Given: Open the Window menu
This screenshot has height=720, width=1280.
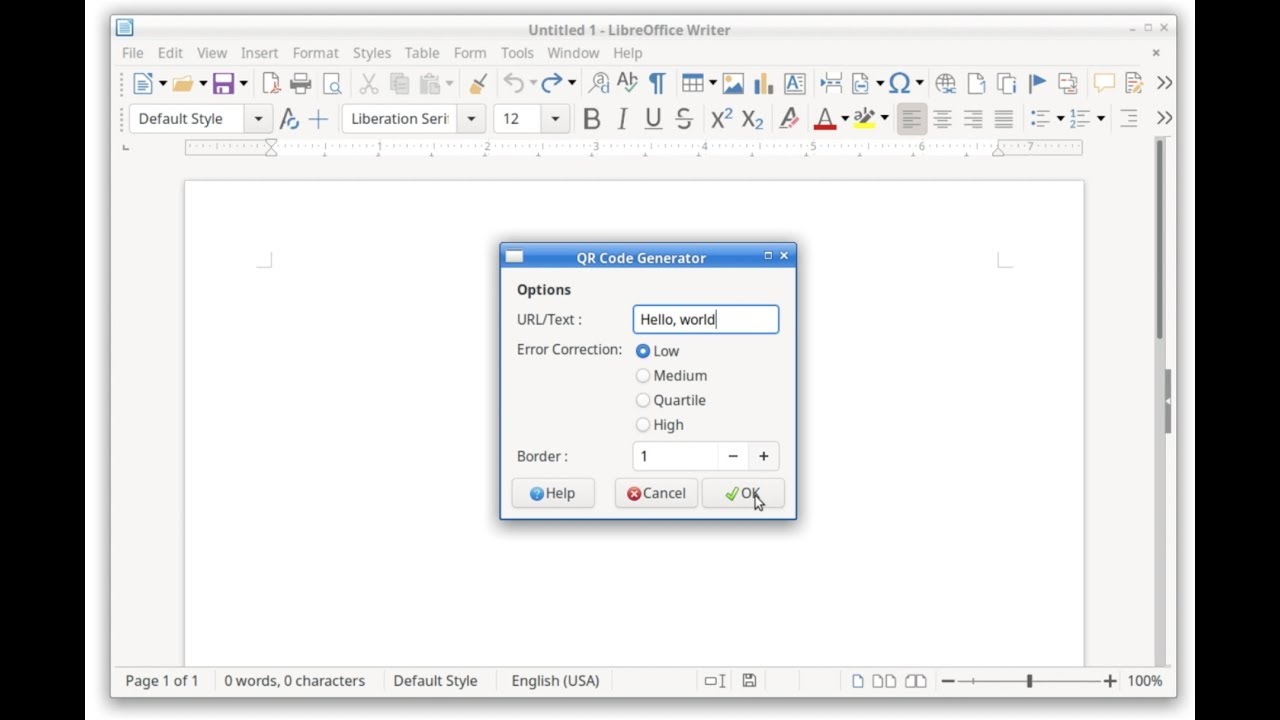Looking at the screenshot, I should pyautogui.click(x=573, y=53).
